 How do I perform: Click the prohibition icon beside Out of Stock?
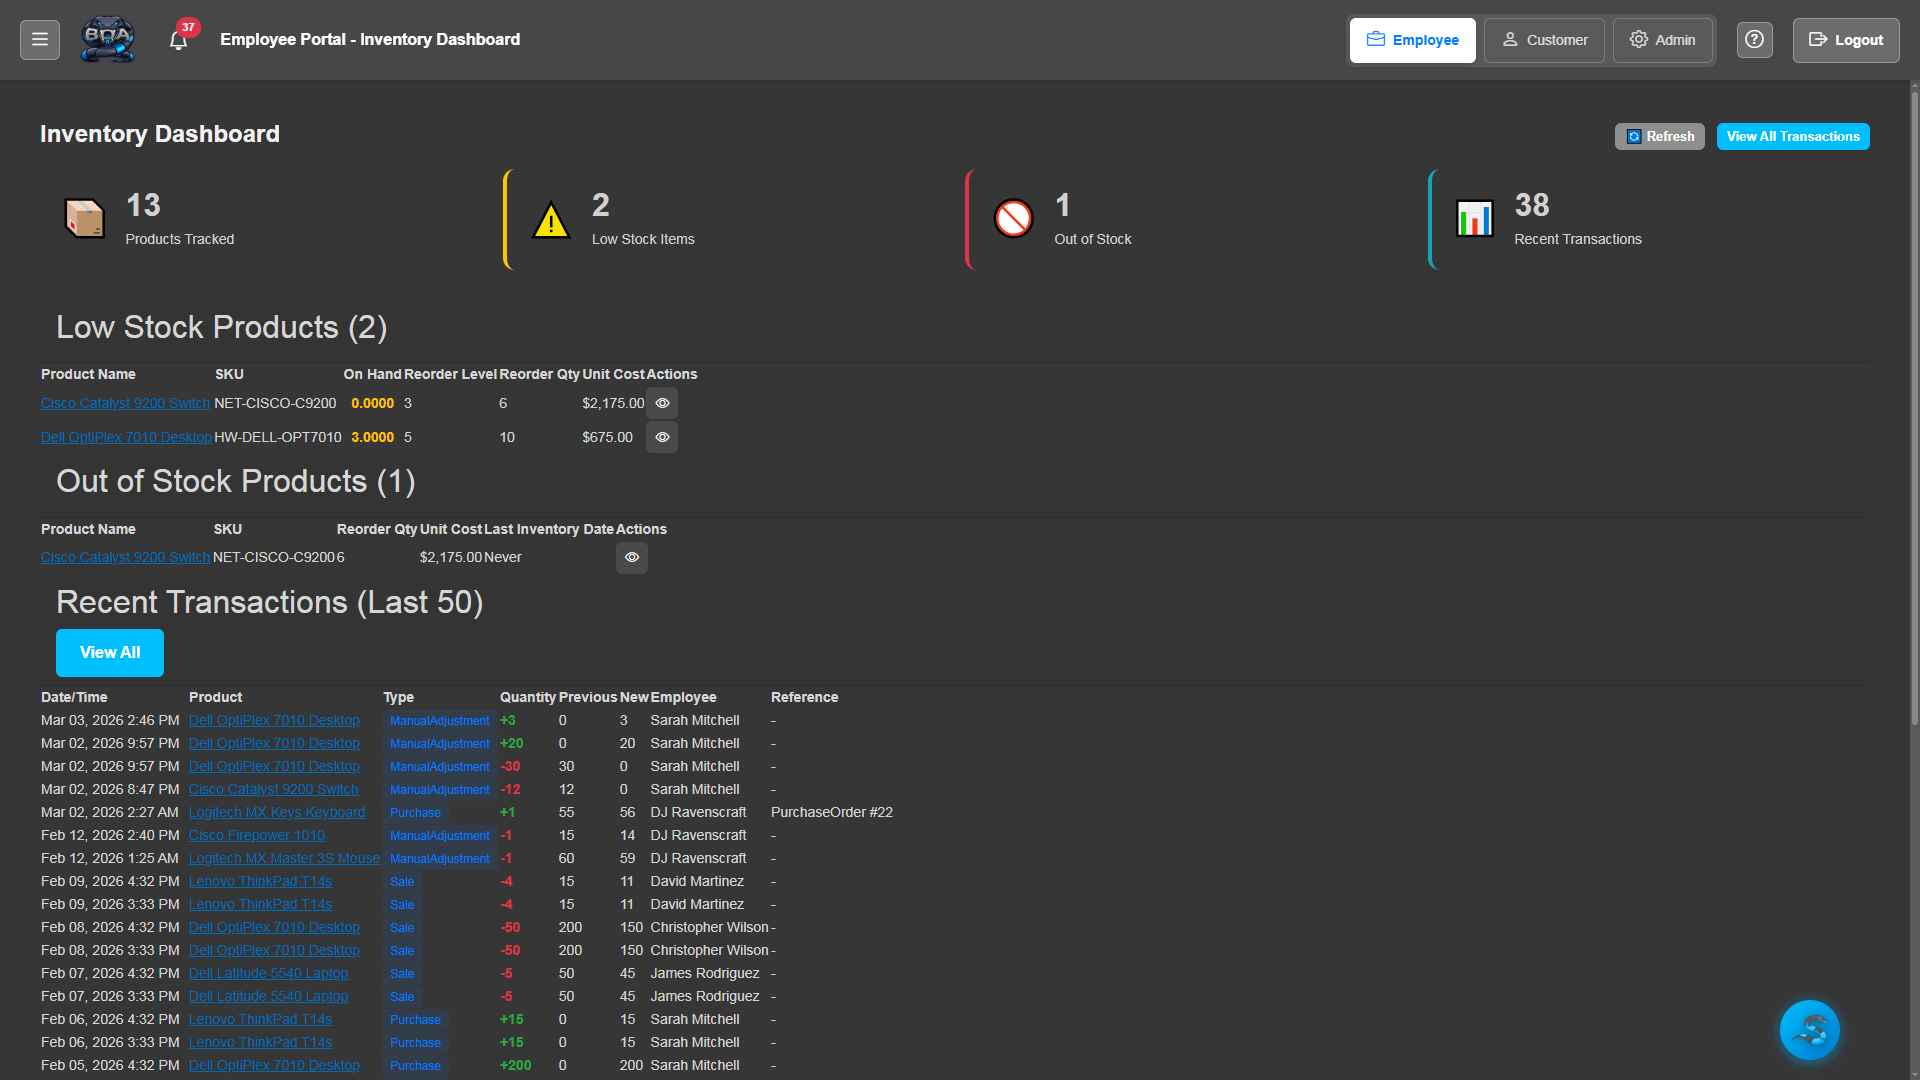pos(1014,219)
